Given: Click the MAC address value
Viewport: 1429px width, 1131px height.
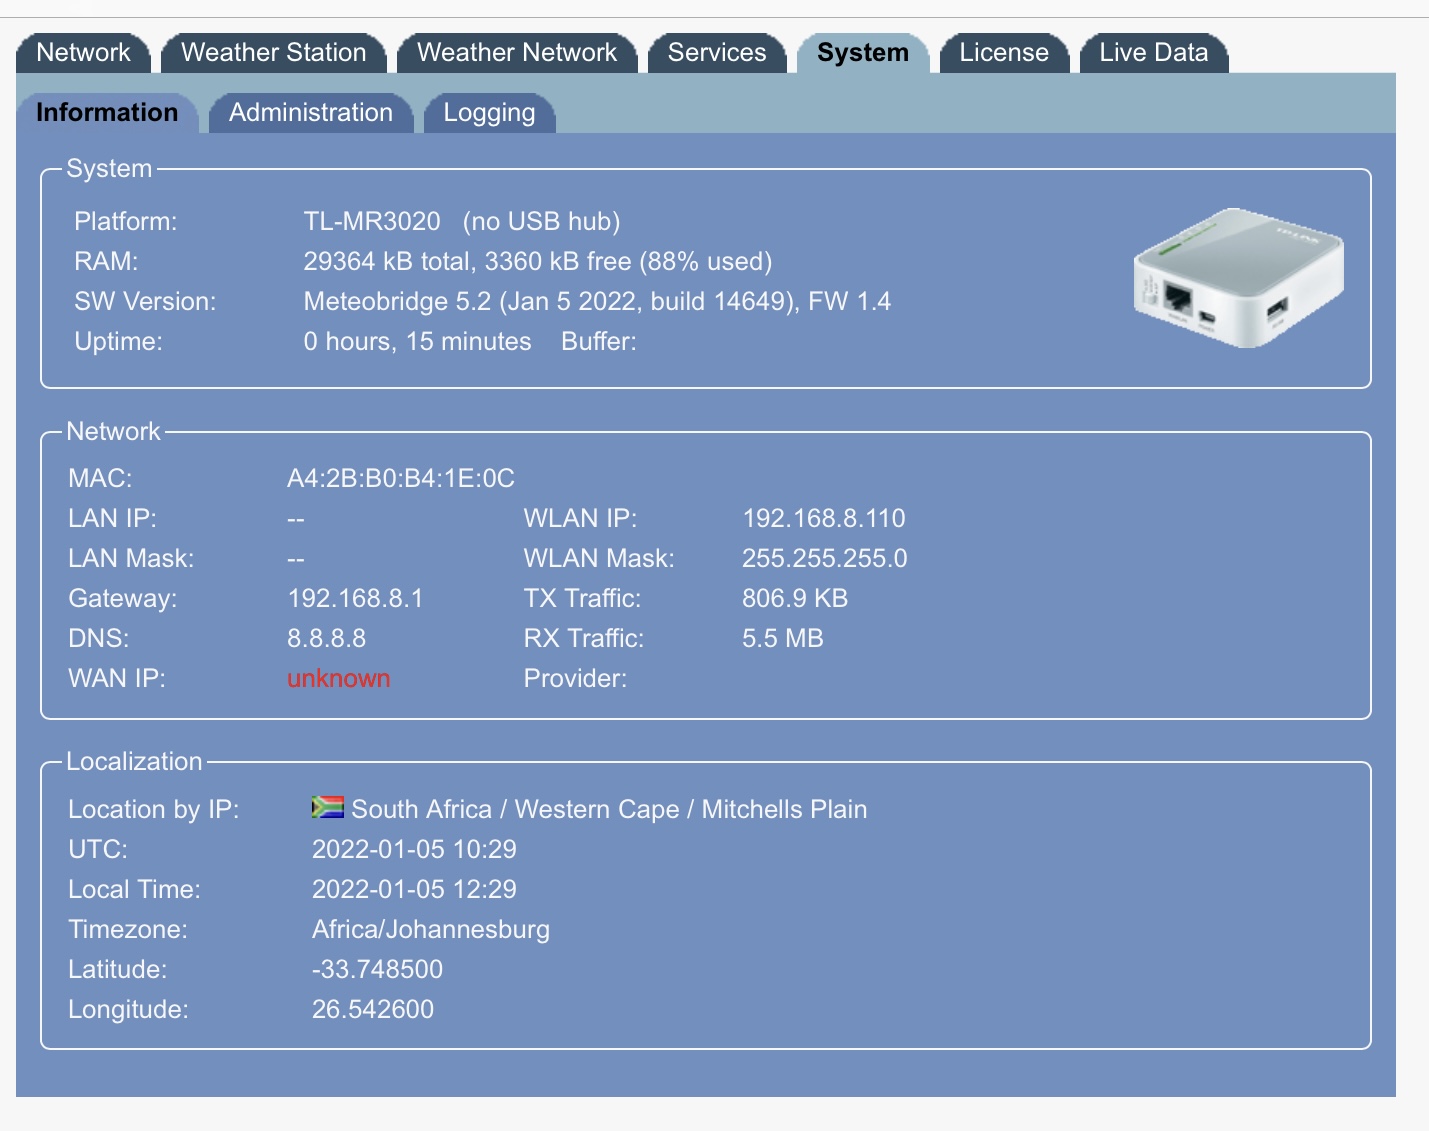Looking at the screenshot, I should click(400, 478).
